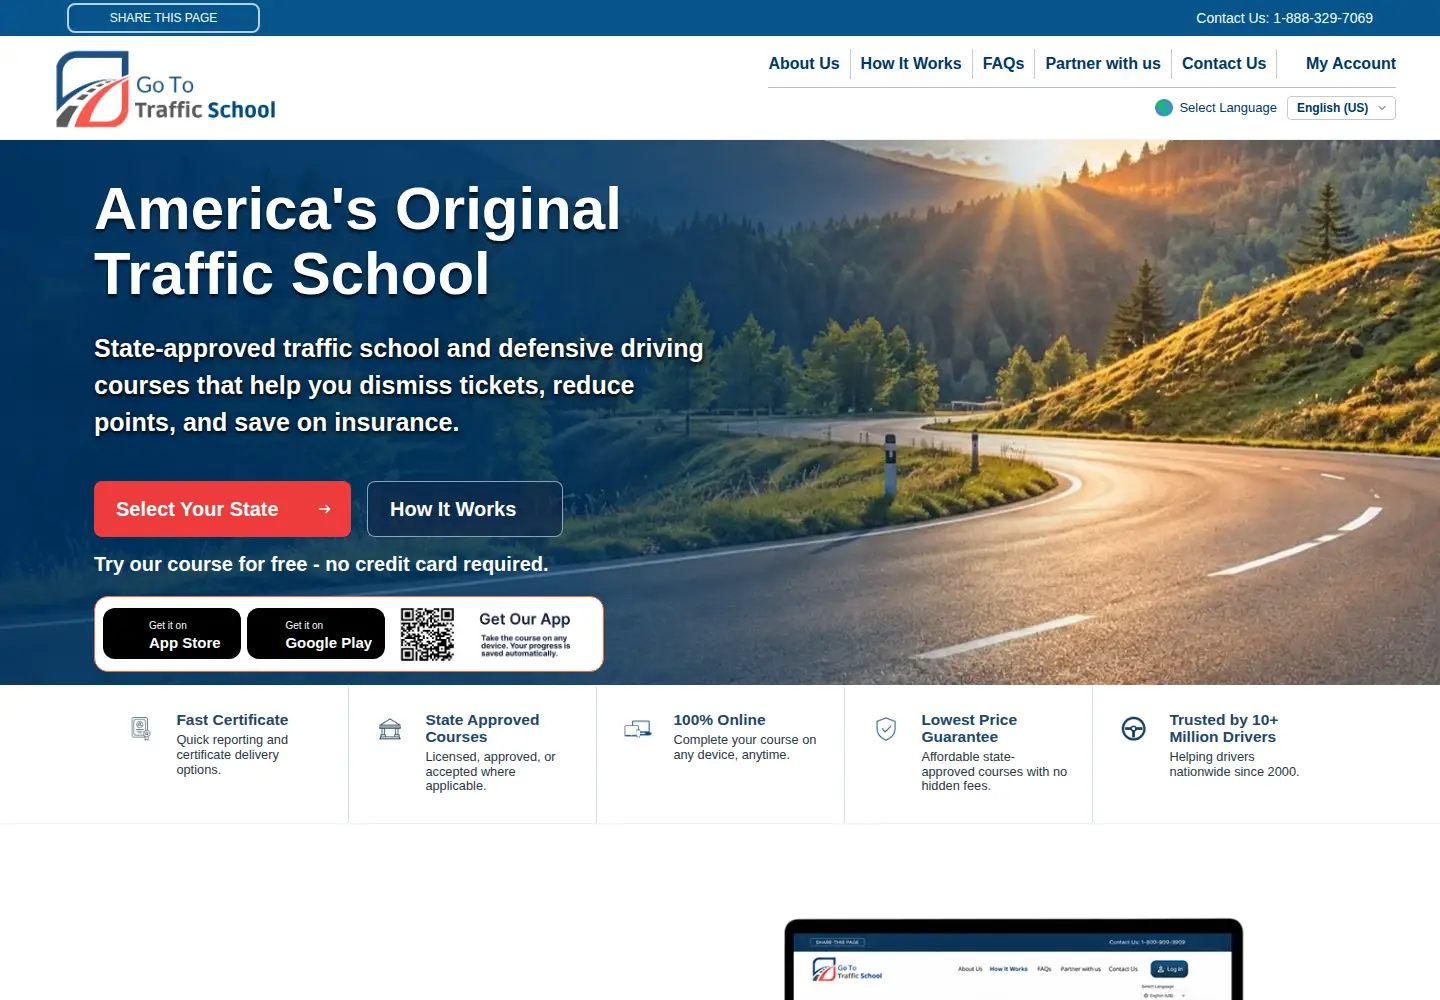Click the globe icon beside Select Language

(1164, 108)
